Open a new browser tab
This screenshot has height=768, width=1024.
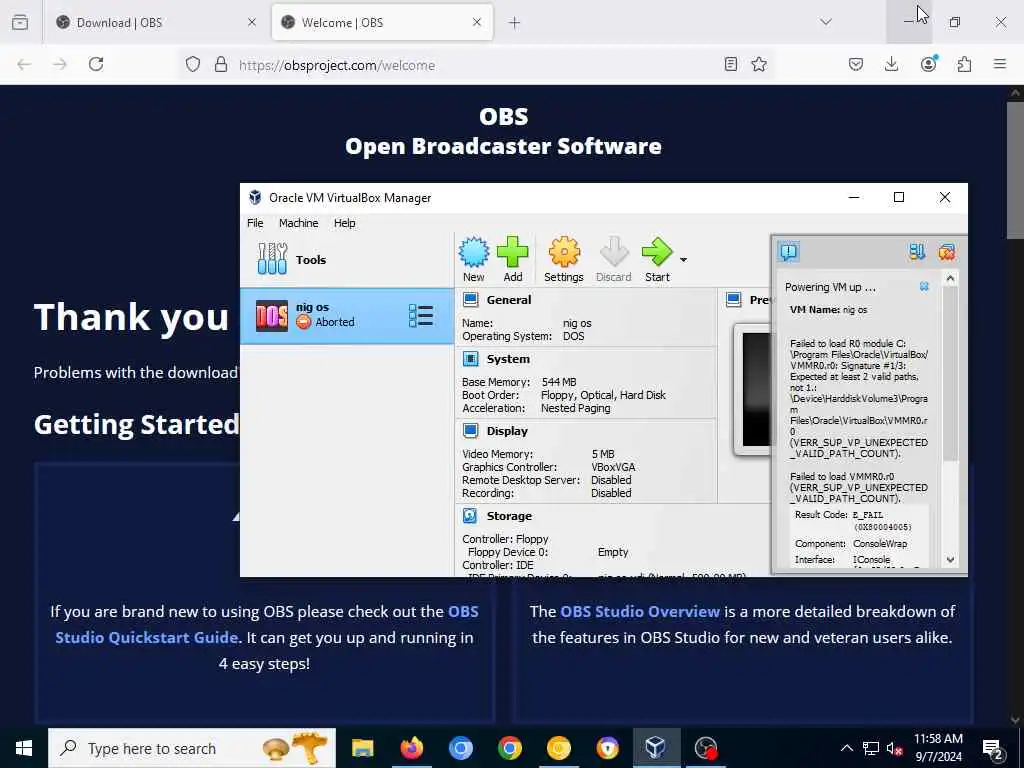[x=515, y=23]
